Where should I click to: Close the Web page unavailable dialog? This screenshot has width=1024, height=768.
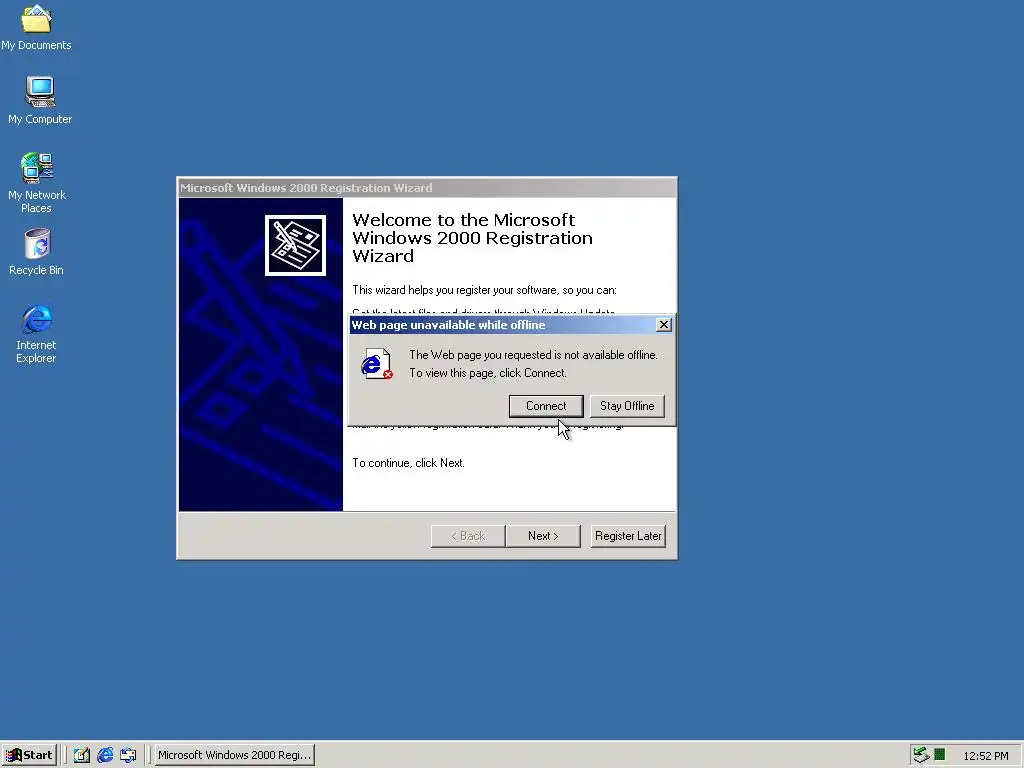click(664, 325)
